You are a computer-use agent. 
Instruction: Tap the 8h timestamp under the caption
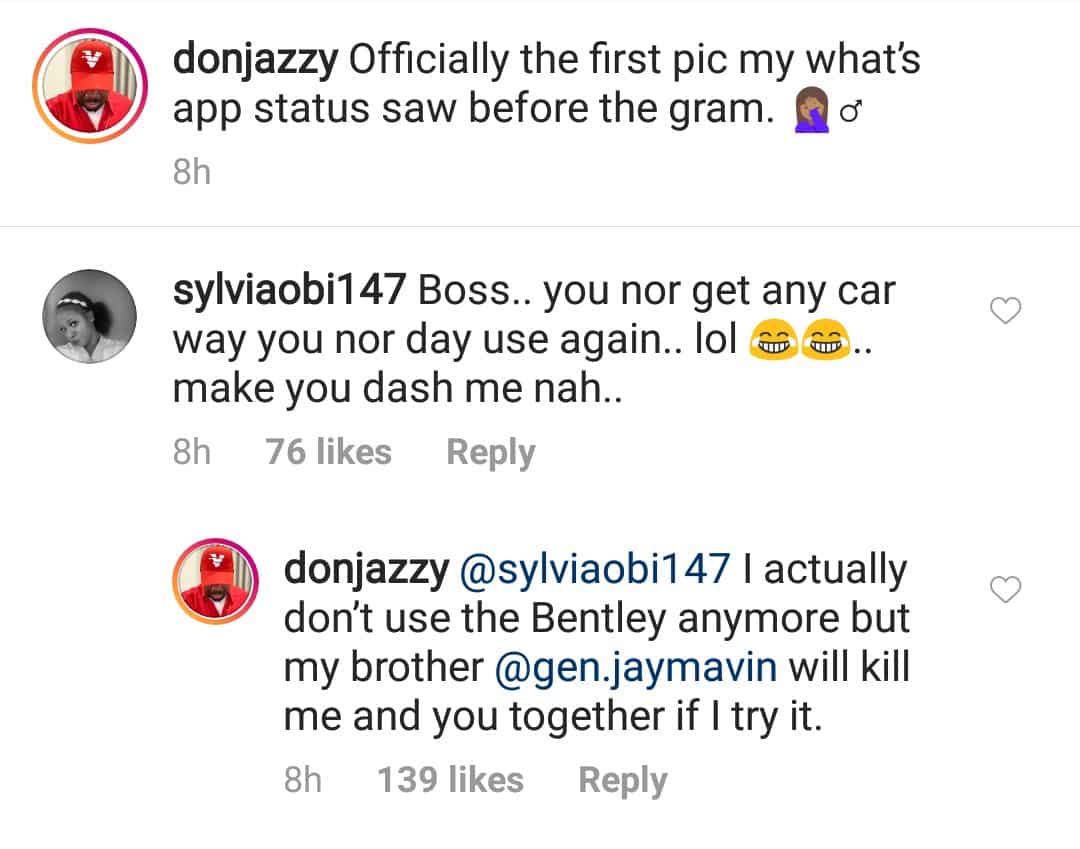[192, 172]
